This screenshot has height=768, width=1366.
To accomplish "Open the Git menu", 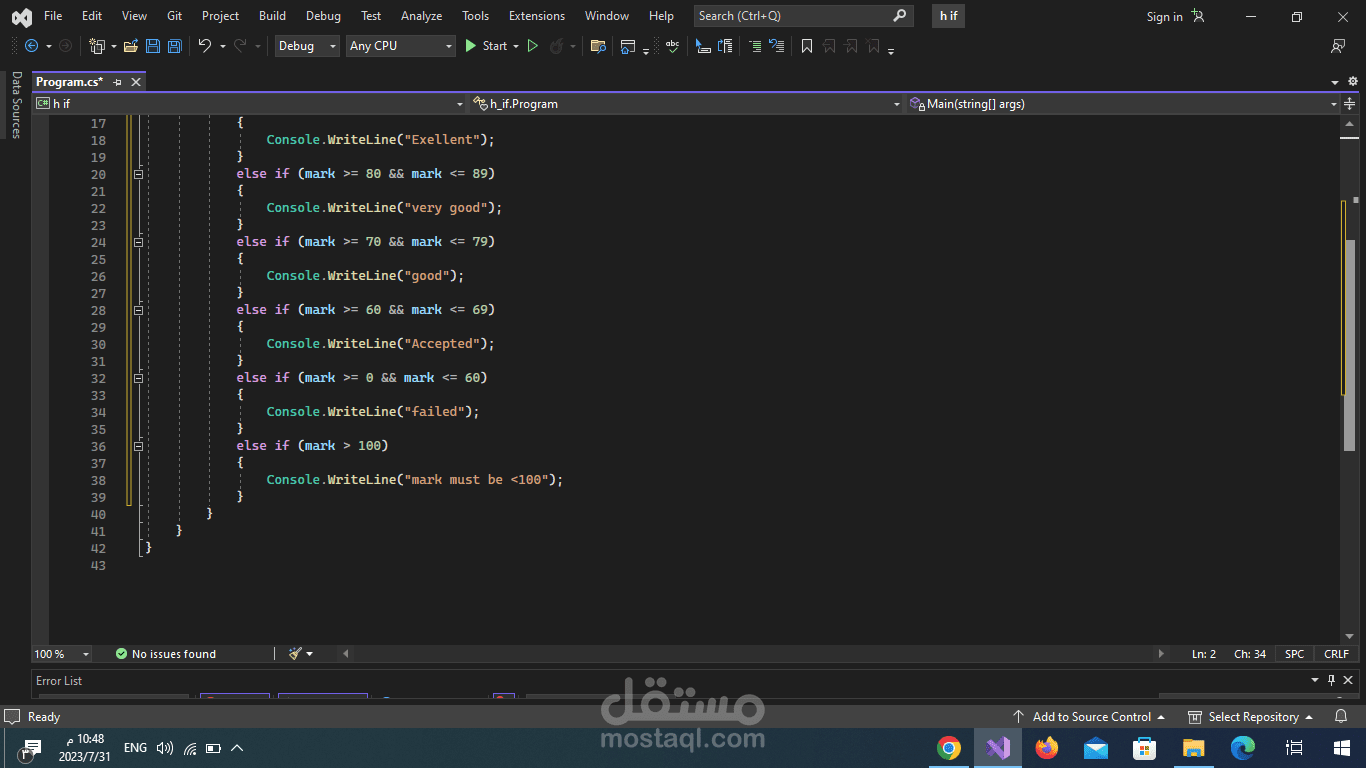I will [175, 16].
